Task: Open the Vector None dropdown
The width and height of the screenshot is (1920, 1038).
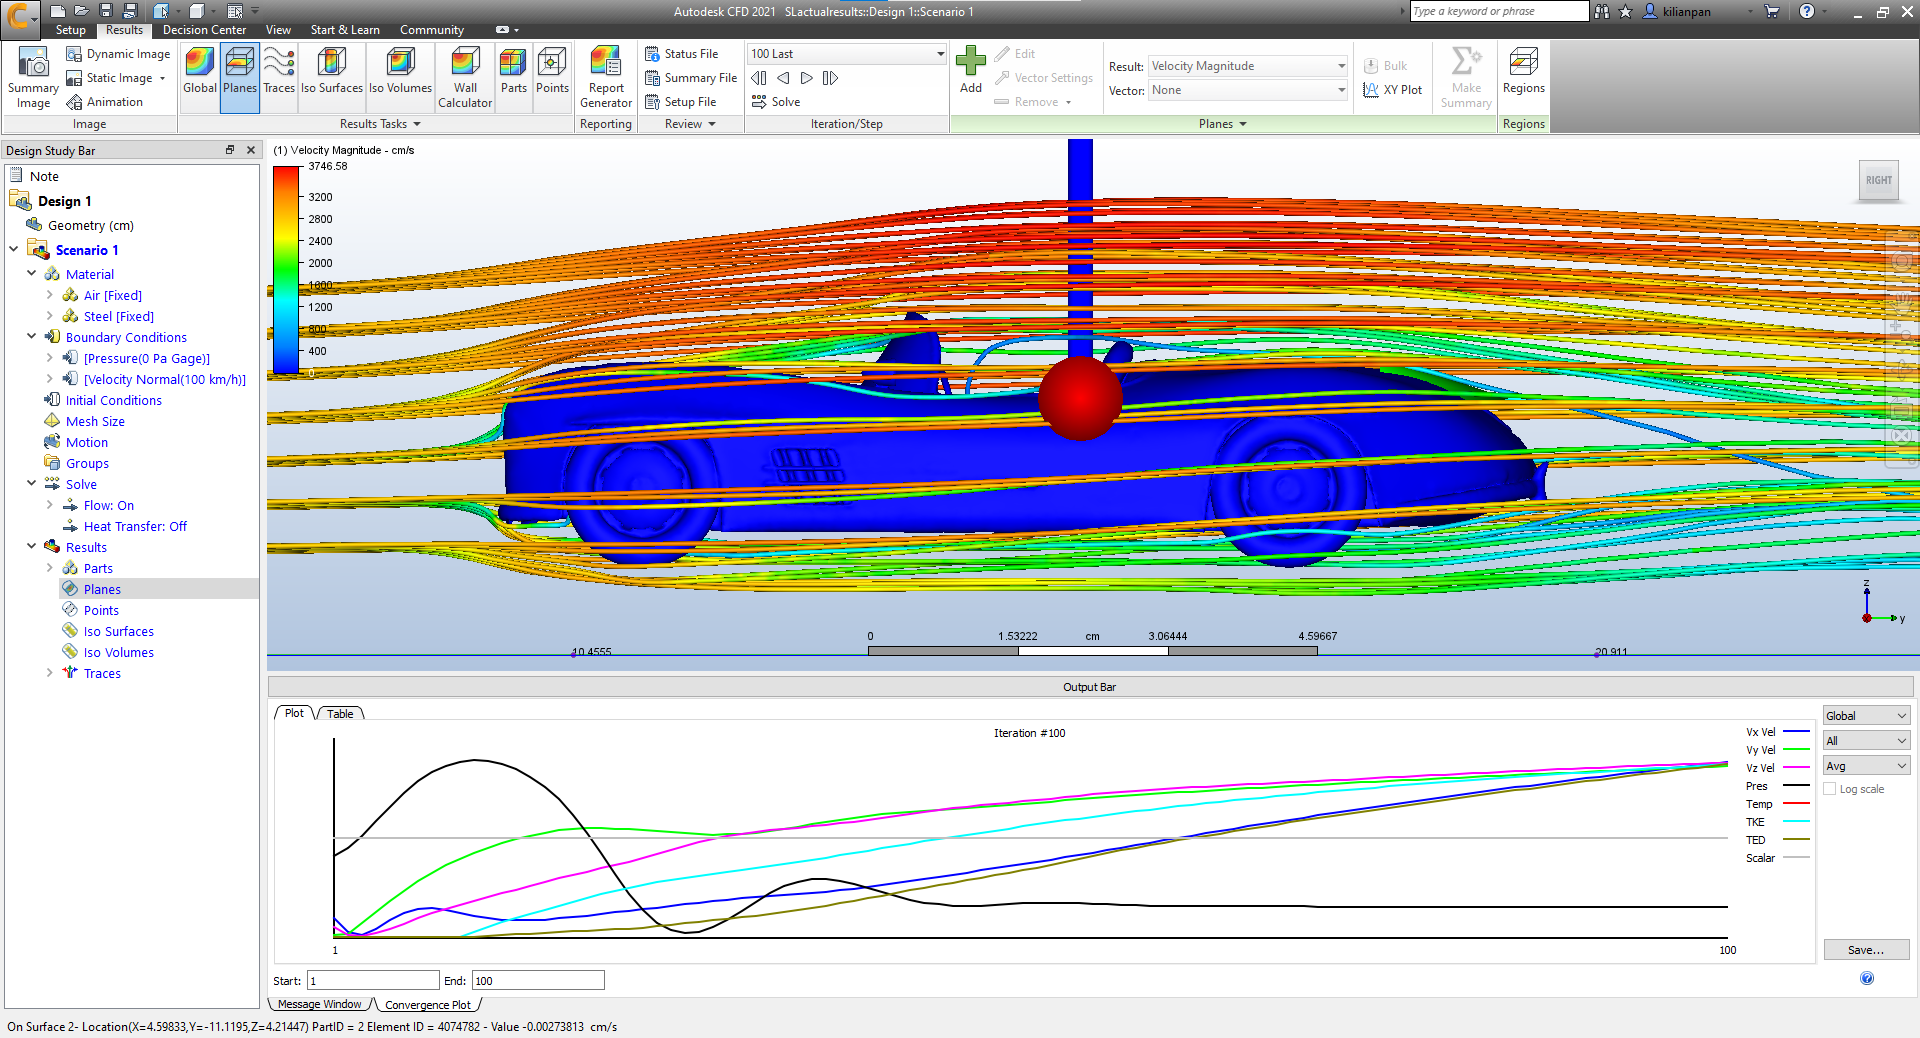Action: coord(1248,90)
